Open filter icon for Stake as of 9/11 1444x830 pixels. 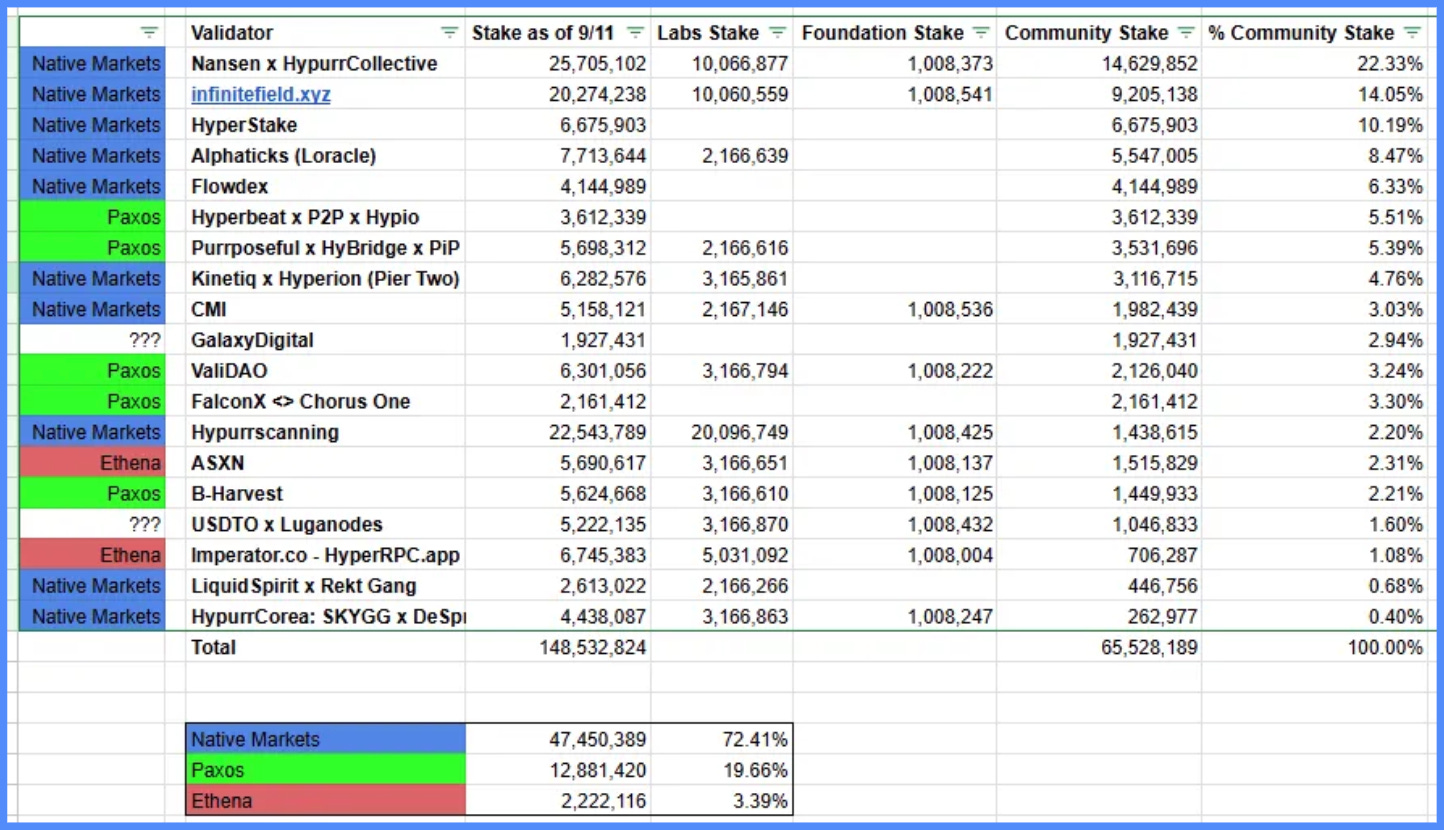point(635,33)
